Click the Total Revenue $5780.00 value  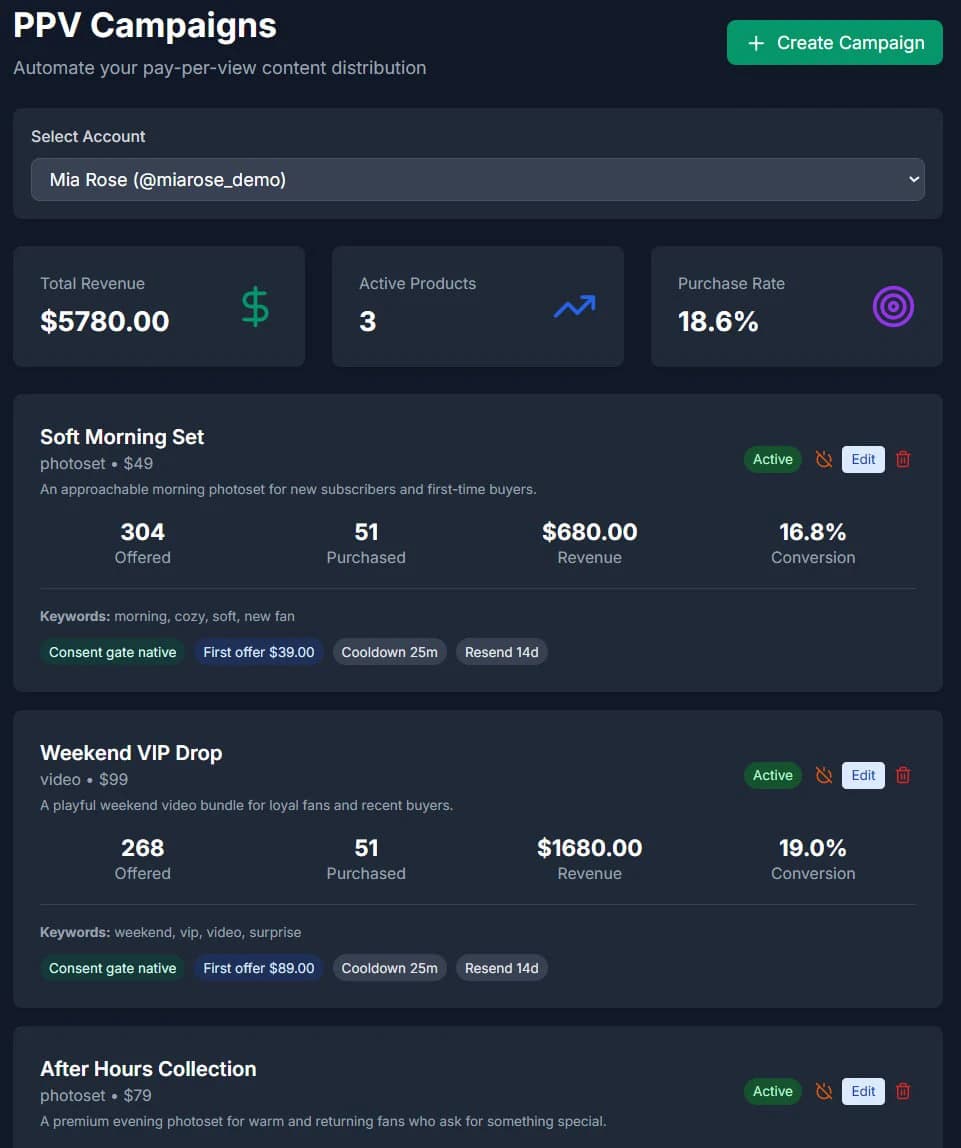click(x=105, y=321)
